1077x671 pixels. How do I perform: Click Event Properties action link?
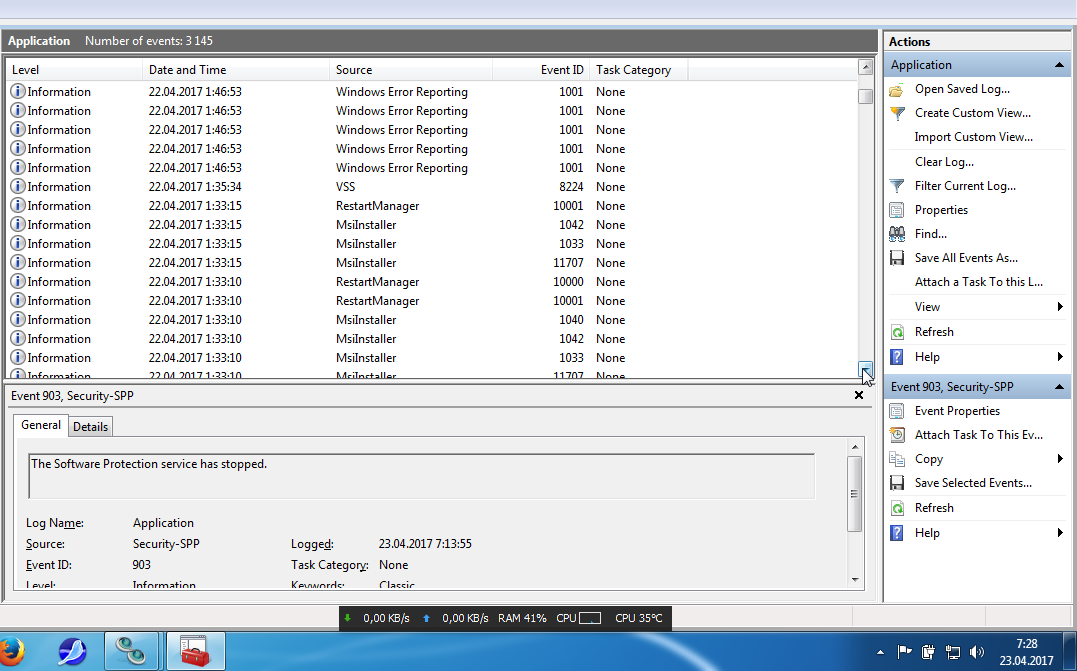(x=957, y=411)
